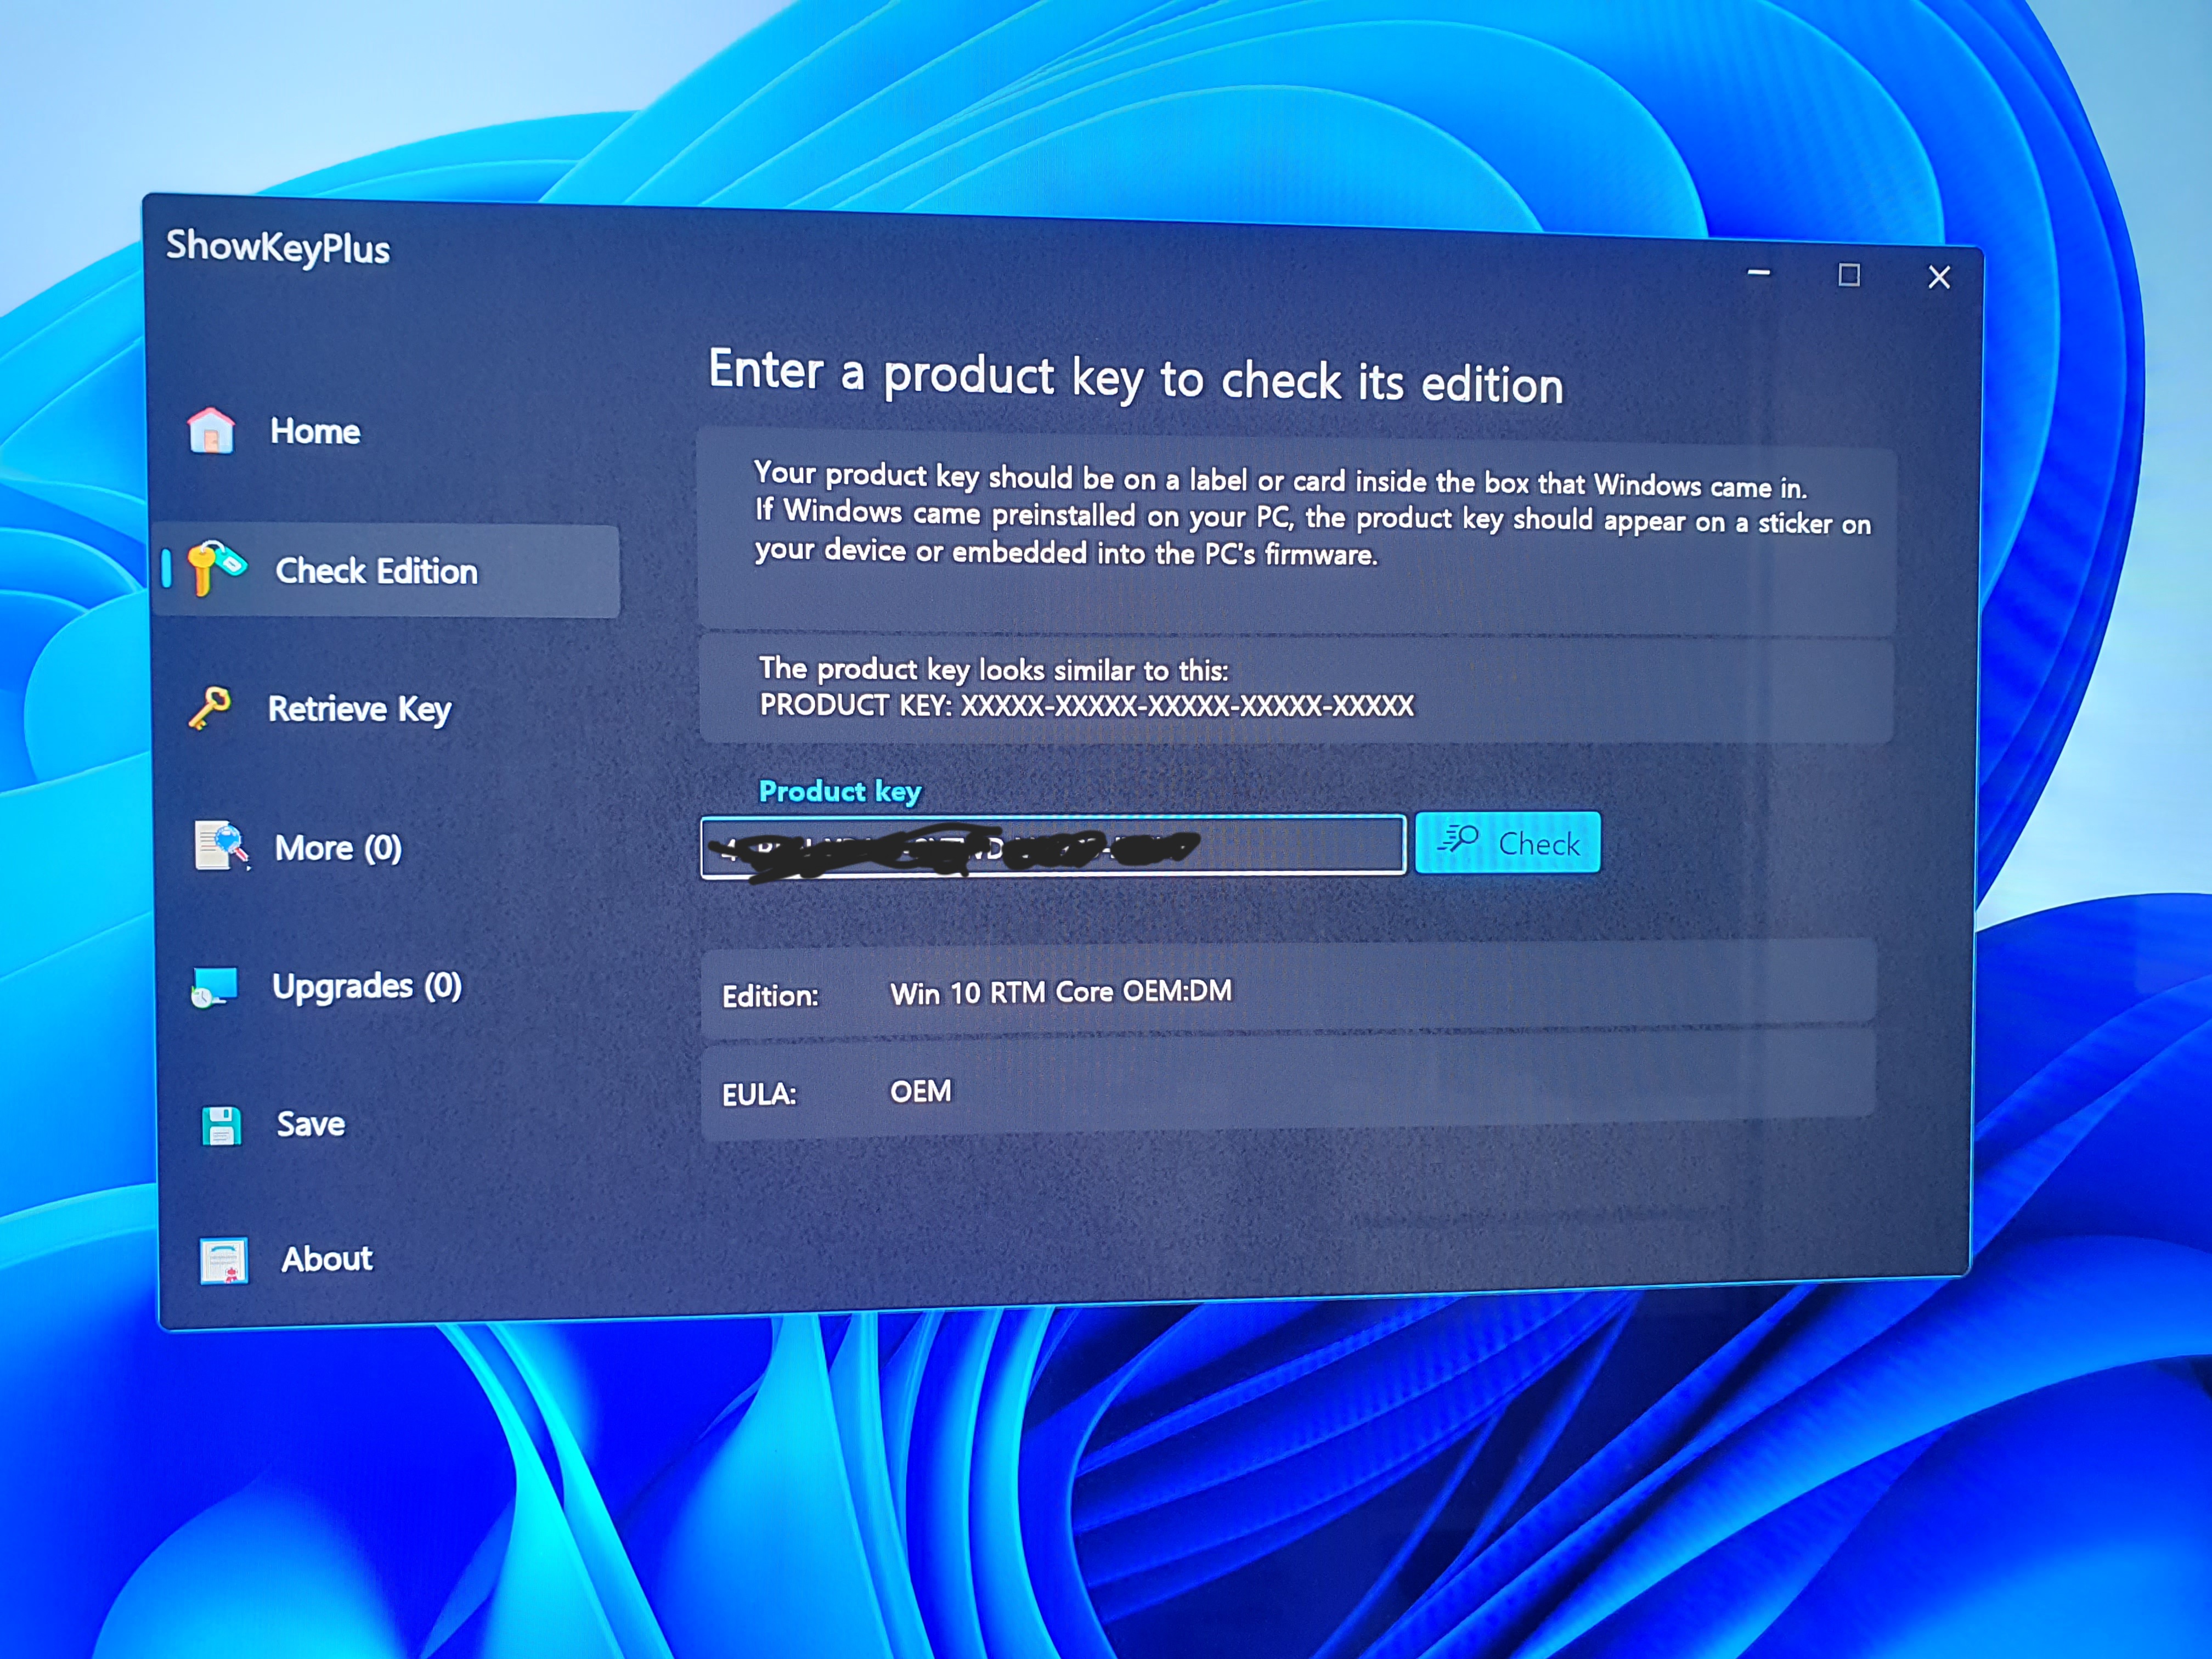Screen dimensions: 2212x1659
Task: Click the 'Product key' field label
Action: pos(840,791)
